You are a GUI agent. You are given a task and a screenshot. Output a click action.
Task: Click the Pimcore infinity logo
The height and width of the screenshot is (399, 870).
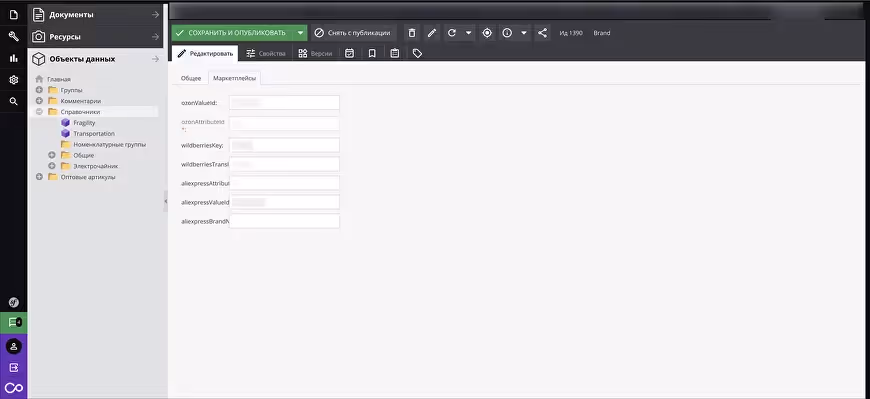click(13, 388)
